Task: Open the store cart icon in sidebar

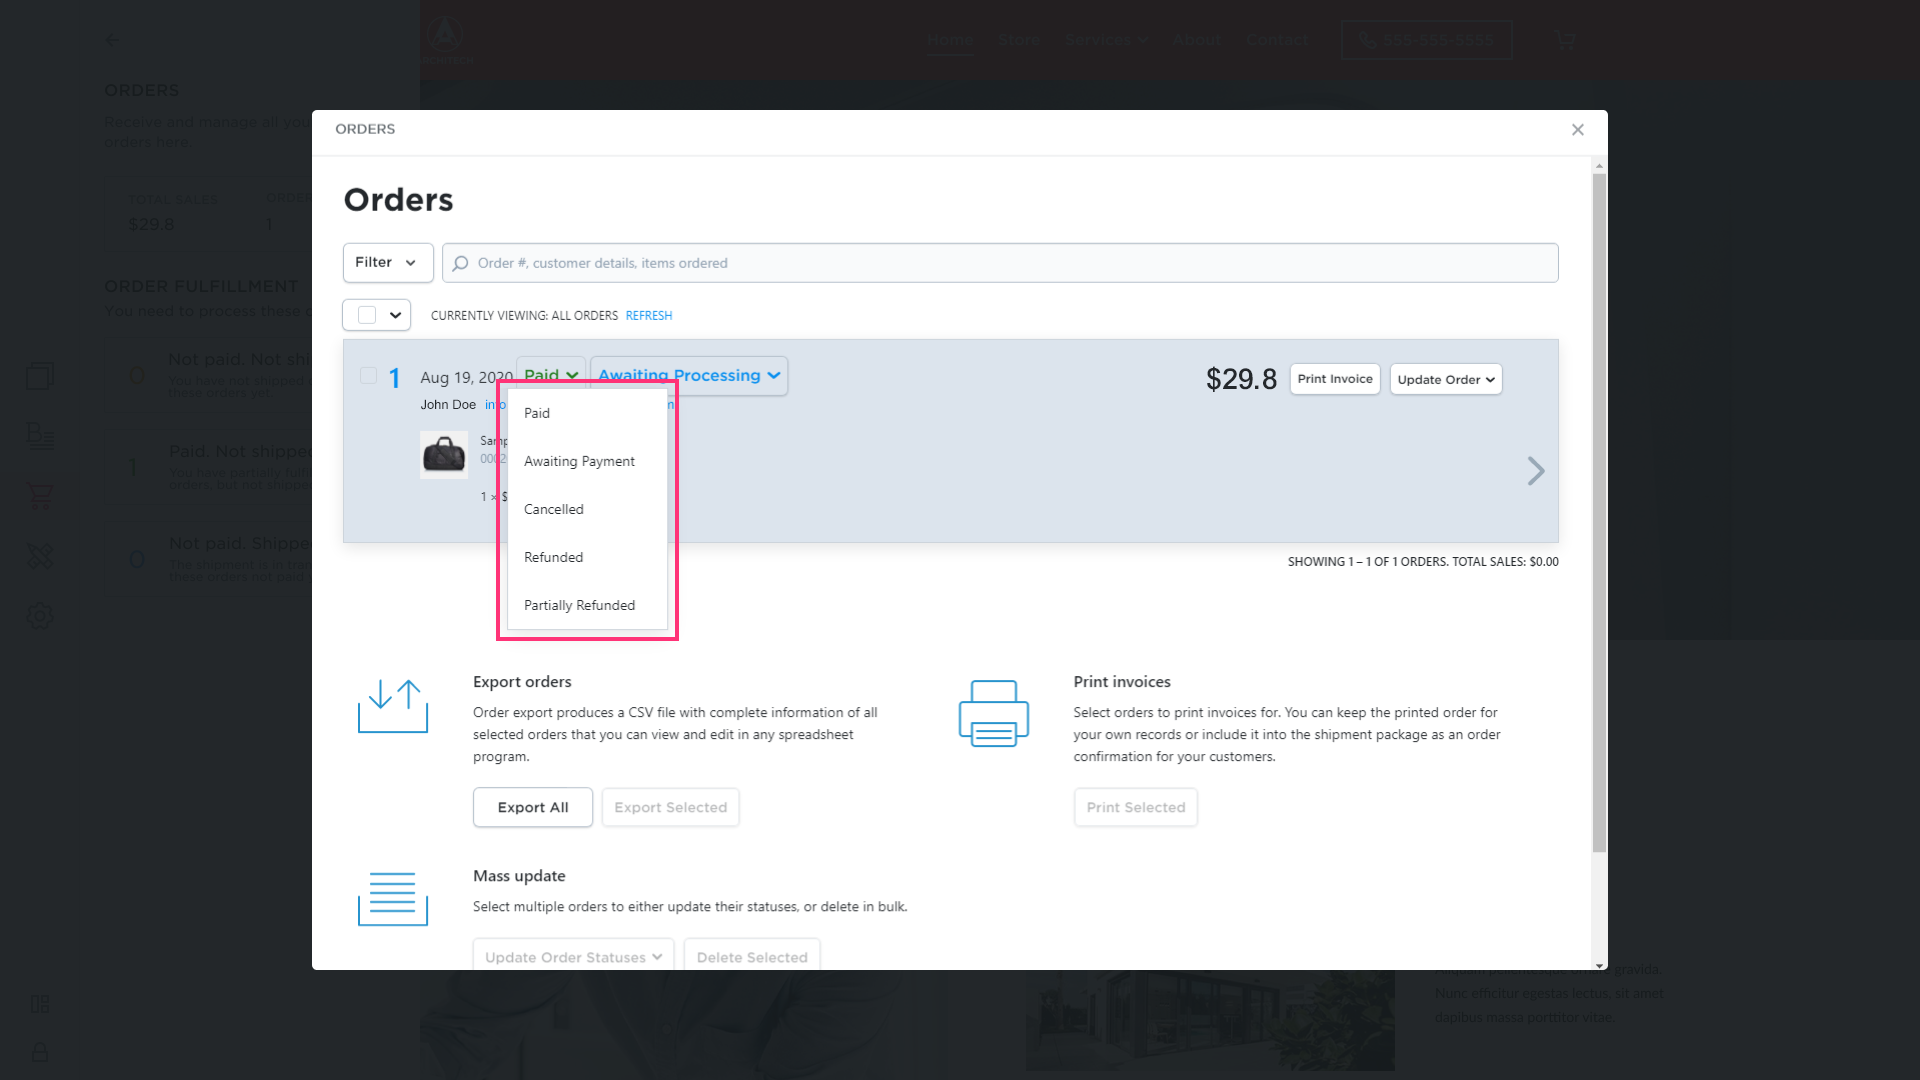Action: [40, 496]
